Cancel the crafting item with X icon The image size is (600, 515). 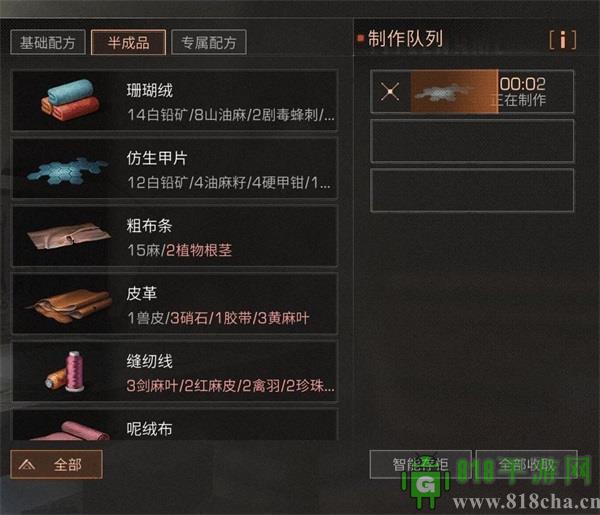click(x=390, y=92)
